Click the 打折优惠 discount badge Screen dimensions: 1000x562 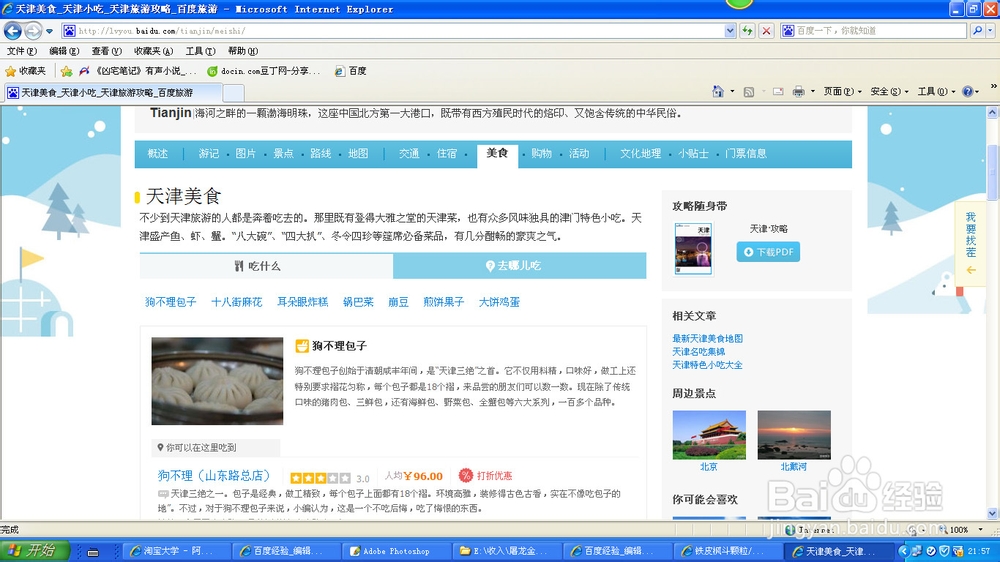tap(485, 476)
